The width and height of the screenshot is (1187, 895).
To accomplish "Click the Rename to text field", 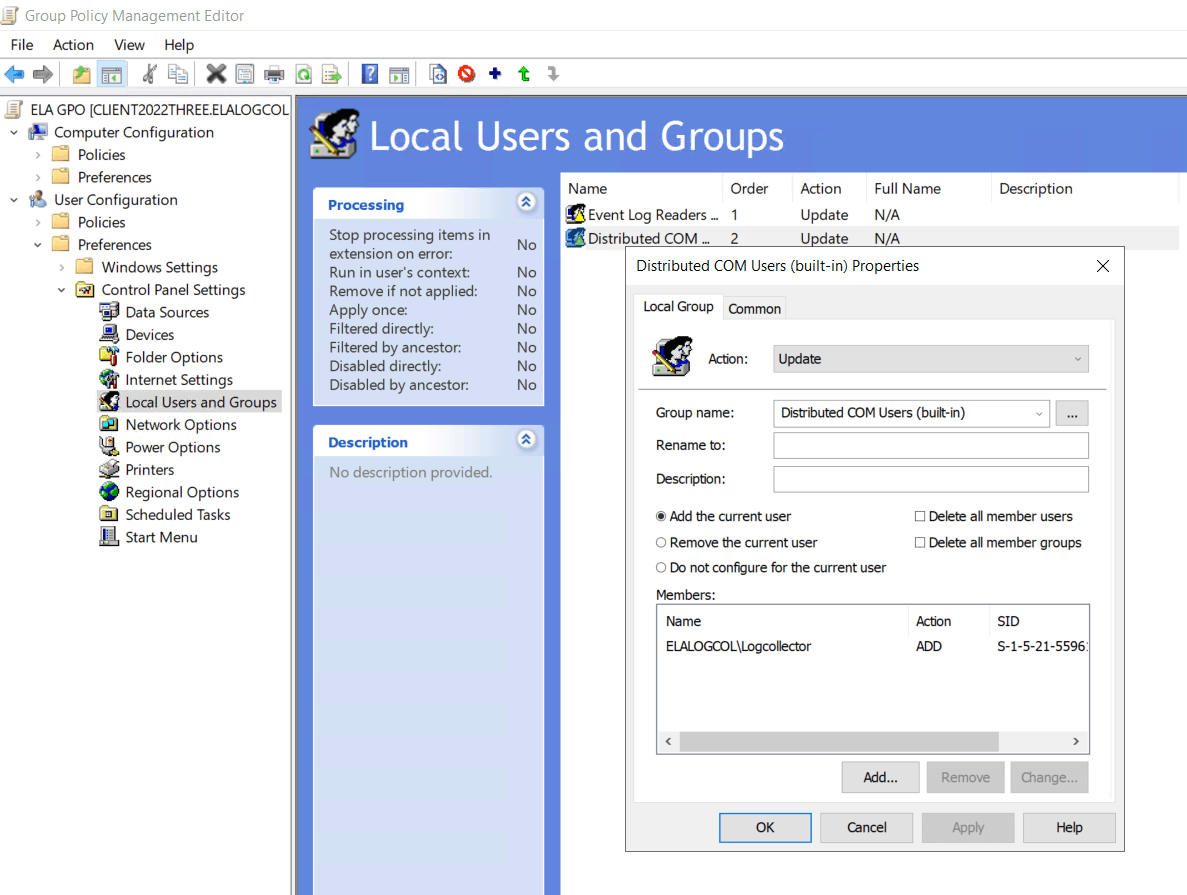I will [x=930, y=445].
